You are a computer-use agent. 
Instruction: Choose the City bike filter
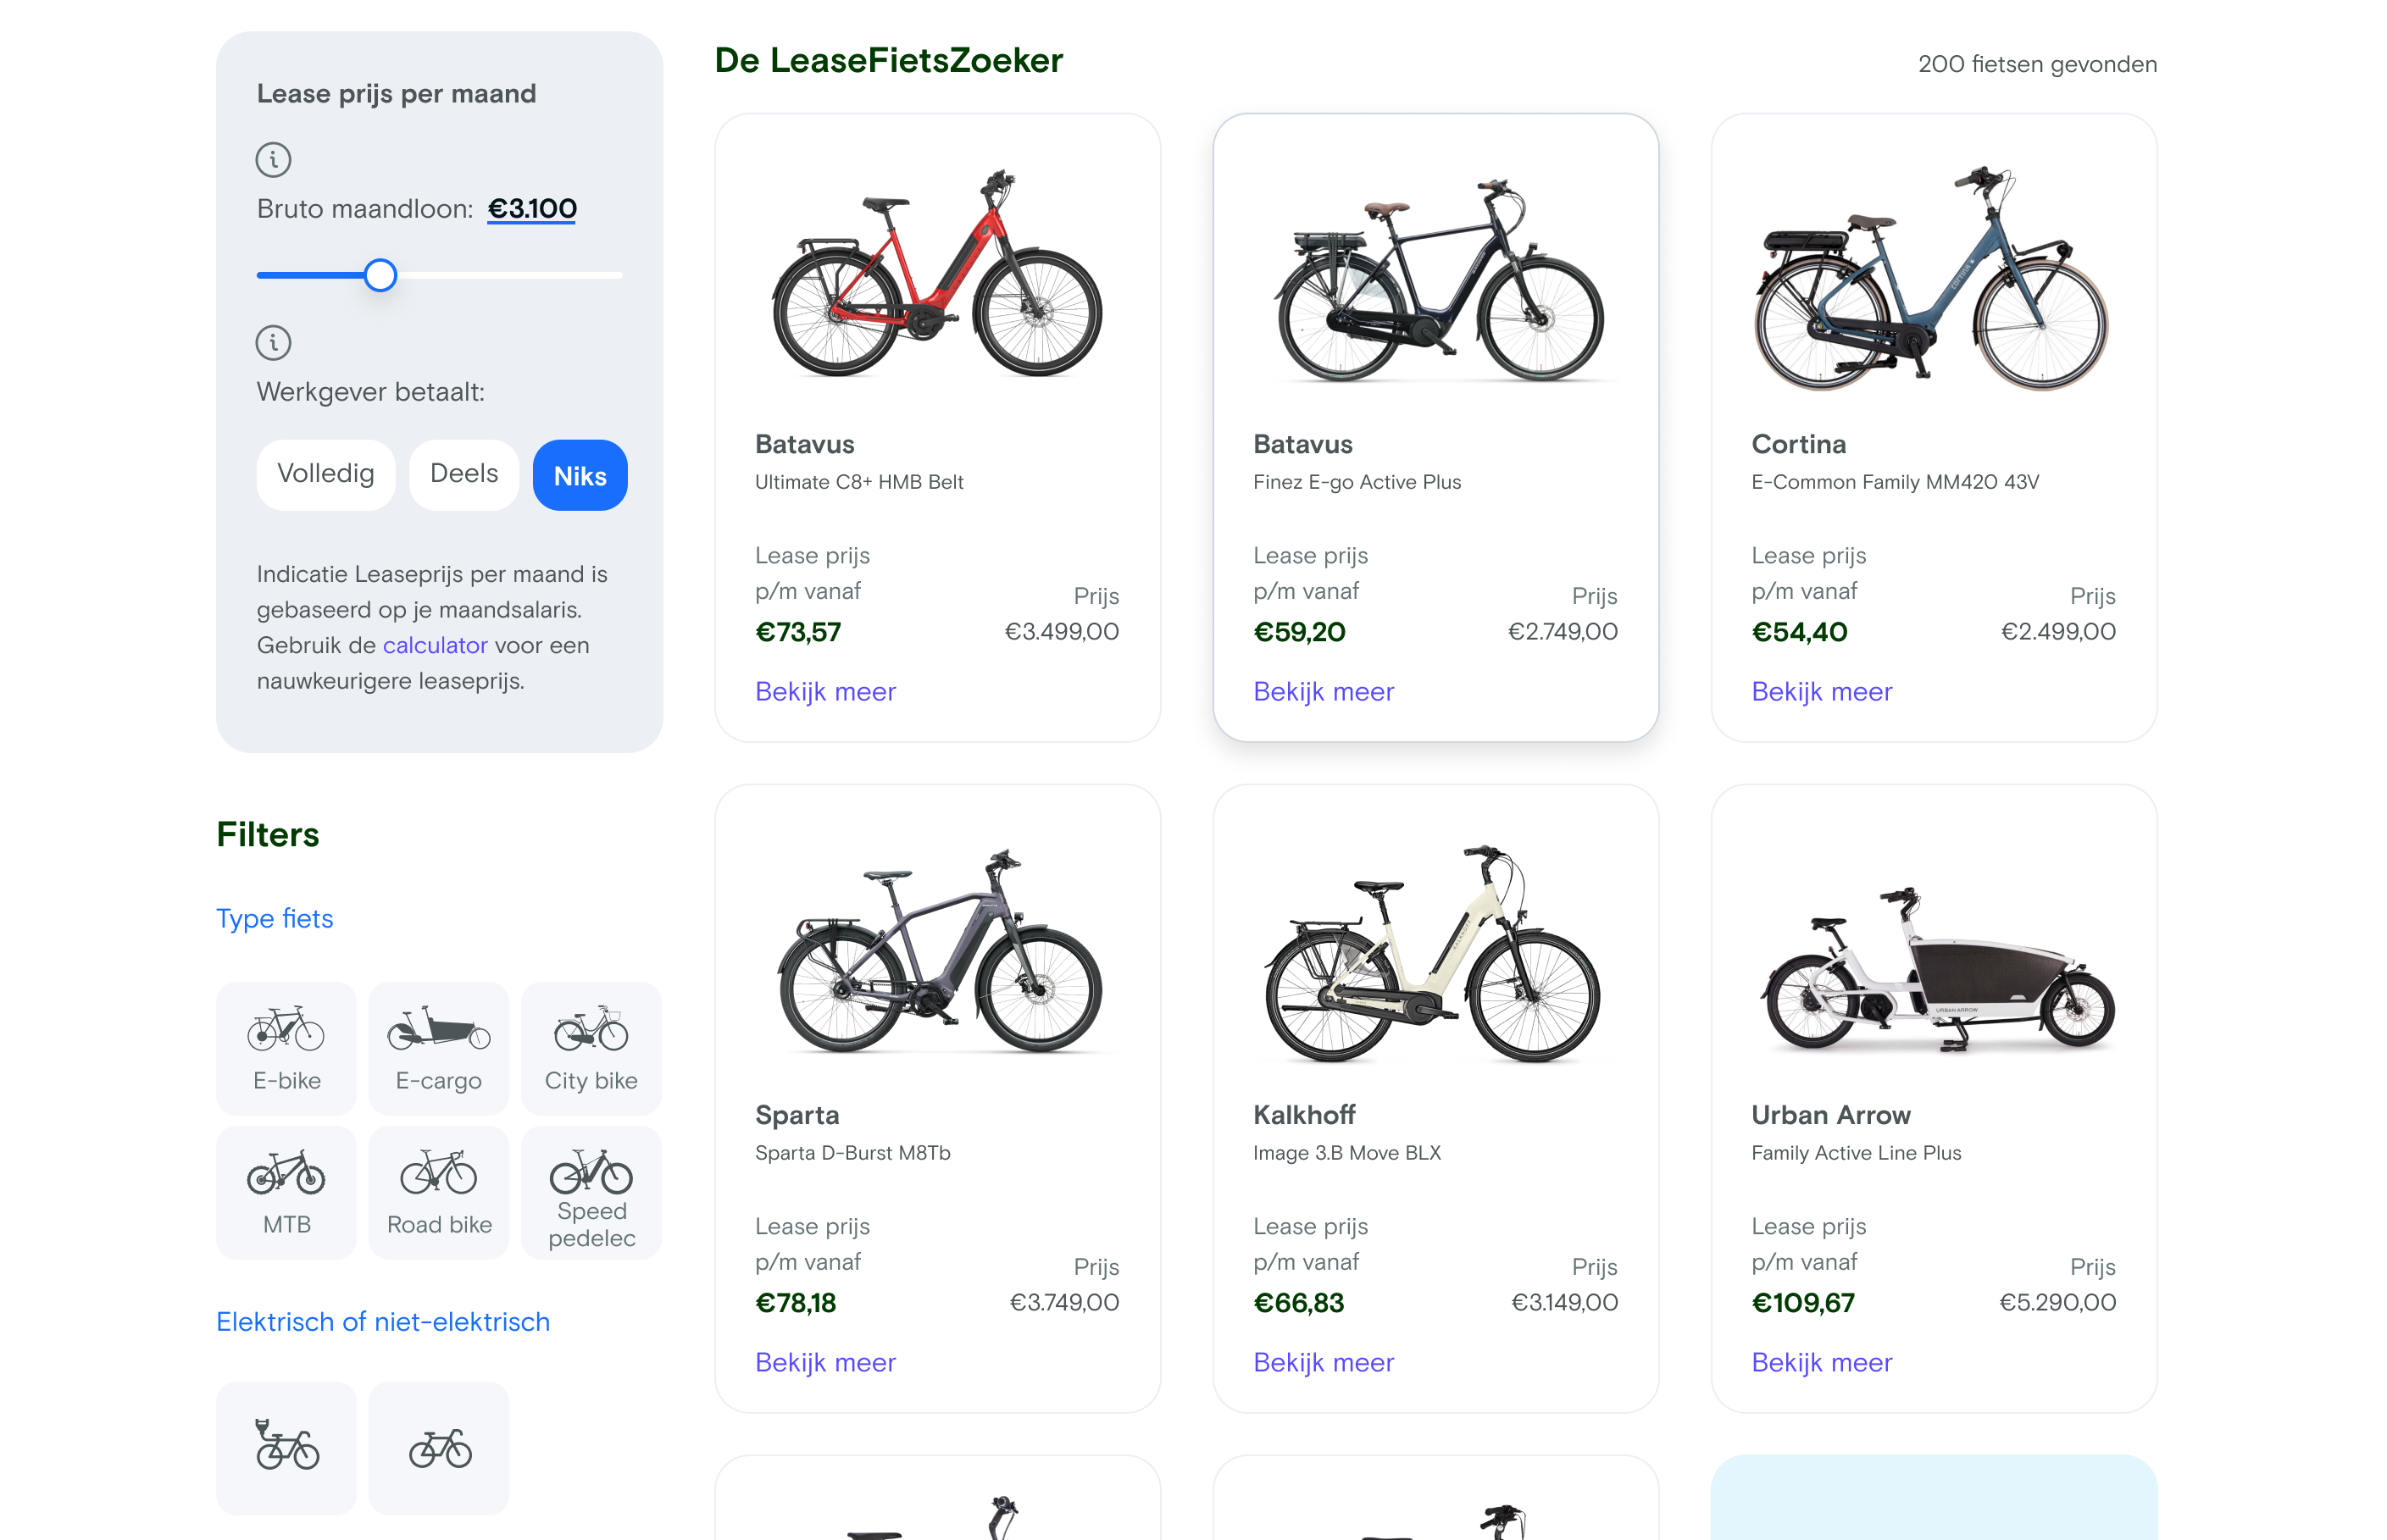tap(591, 1047)
